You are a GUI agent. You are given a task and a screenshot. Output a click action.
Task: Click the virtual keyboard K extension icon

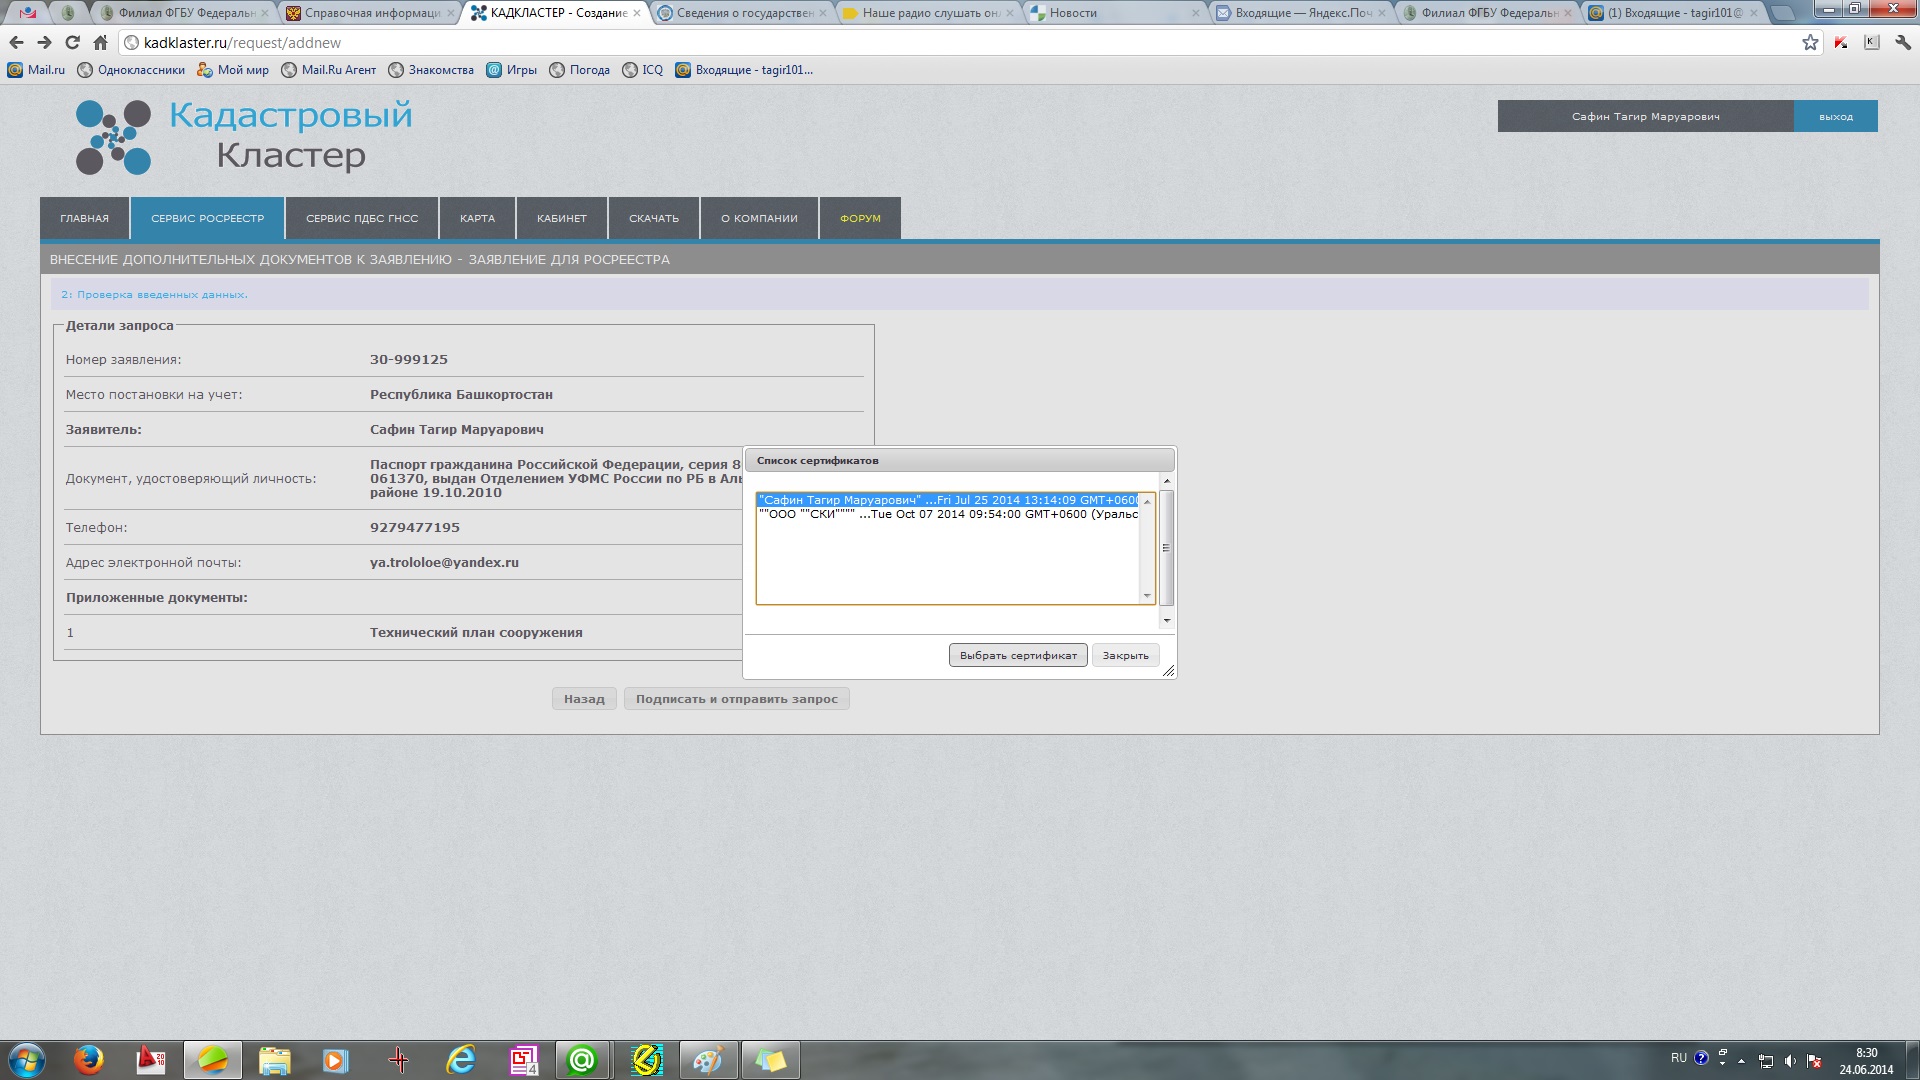1872,42
